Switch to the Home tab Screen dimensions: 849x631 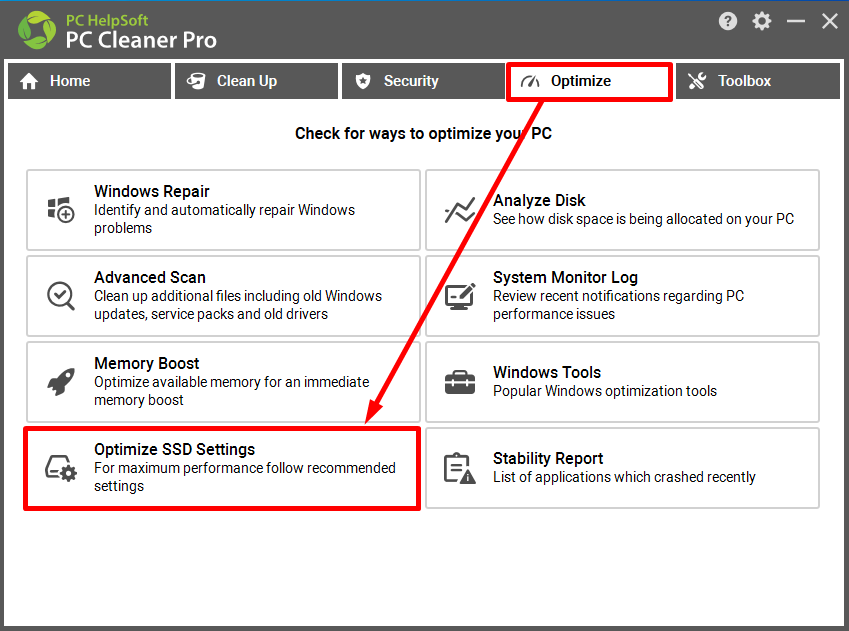click(89, 81)
